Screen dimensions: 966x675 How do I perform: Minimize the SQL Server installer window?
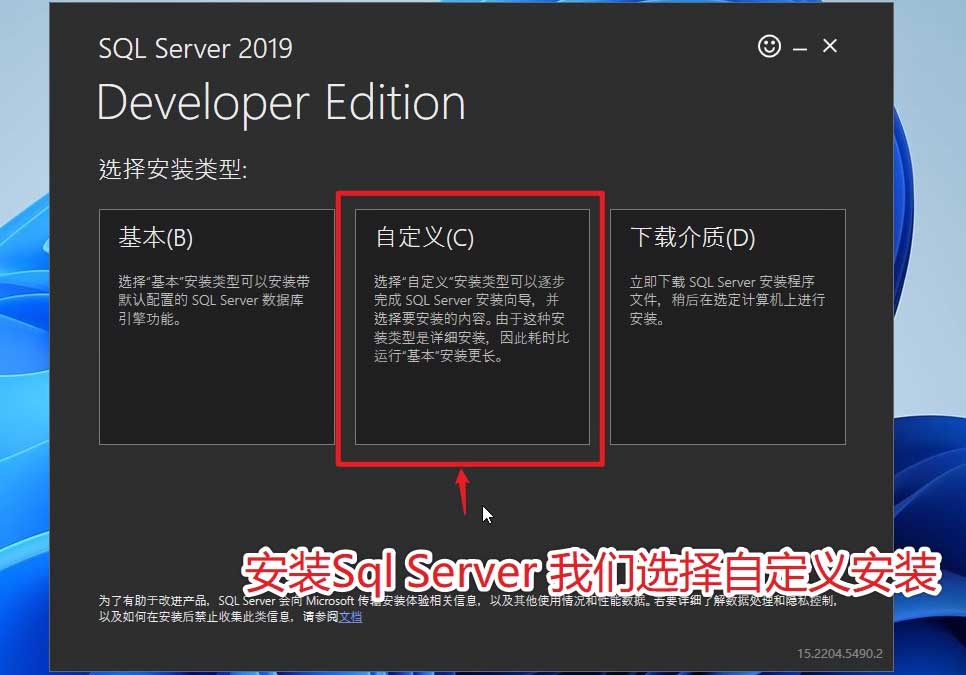pyautogui.click(x=800, y=47)
